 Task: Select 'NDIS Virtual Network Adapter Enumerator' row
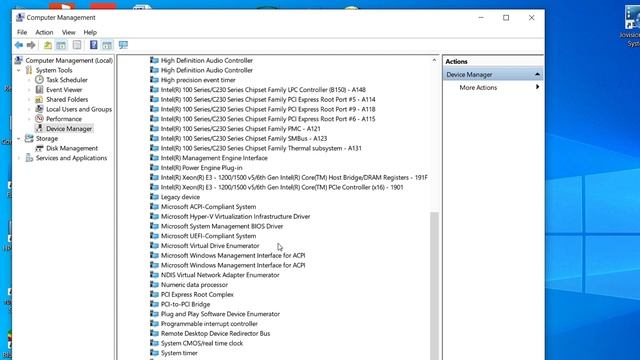(x=220, y=275)
